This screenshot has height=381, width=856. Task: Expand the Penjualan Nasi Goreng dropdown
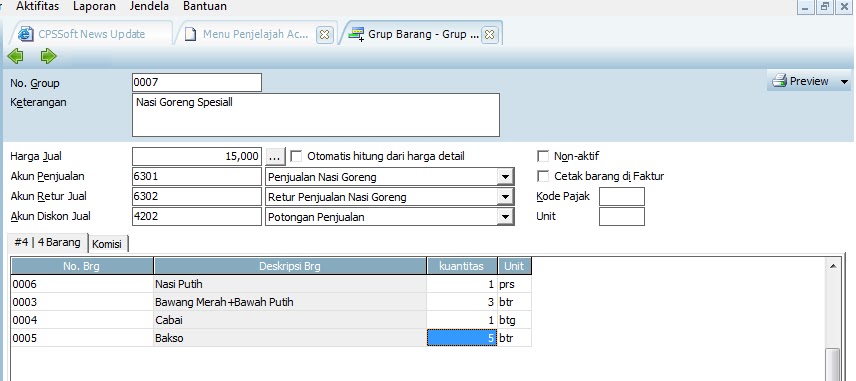(x=506, y=177)
